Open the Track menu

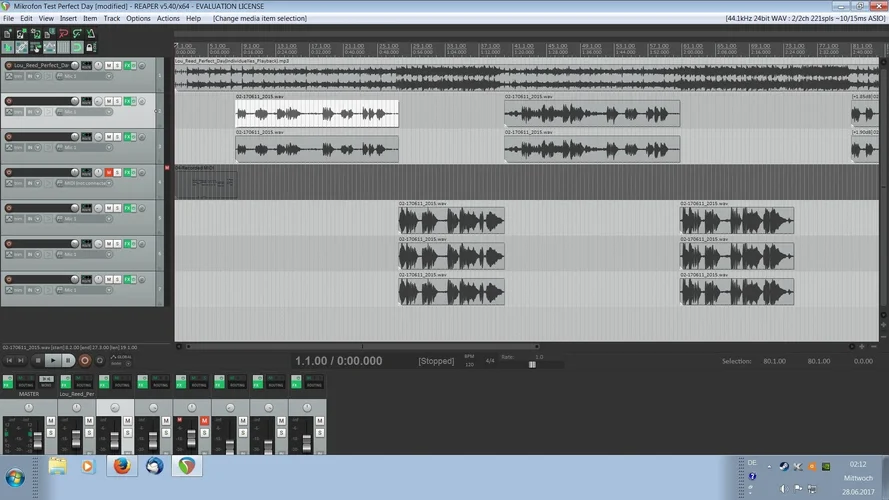[112, 18]
